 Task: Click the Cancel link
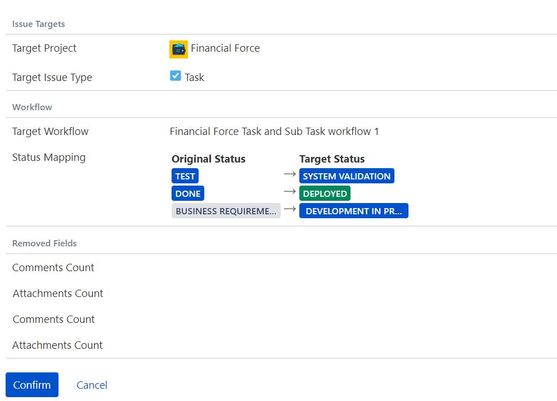point(92,385)
